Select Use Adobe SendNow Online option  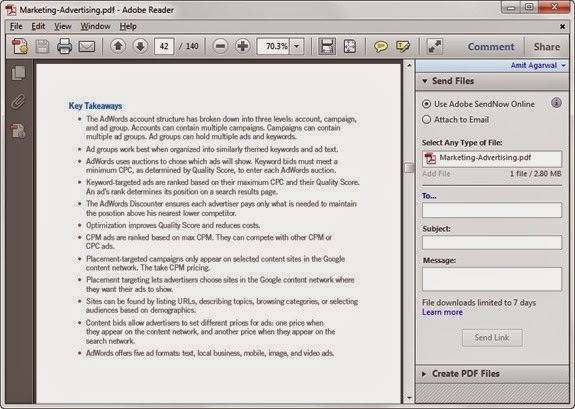coord(426,104)
